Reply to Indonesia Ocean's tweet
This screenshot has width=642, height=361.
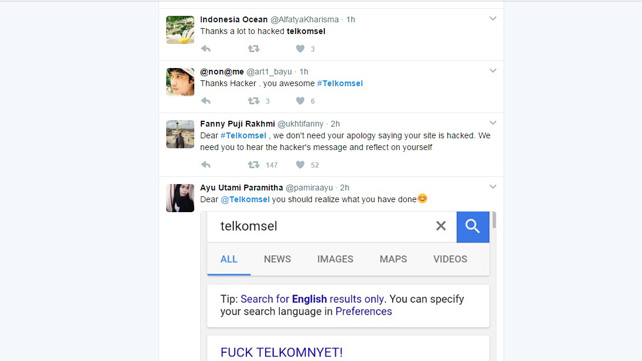(x=206, y=49)
